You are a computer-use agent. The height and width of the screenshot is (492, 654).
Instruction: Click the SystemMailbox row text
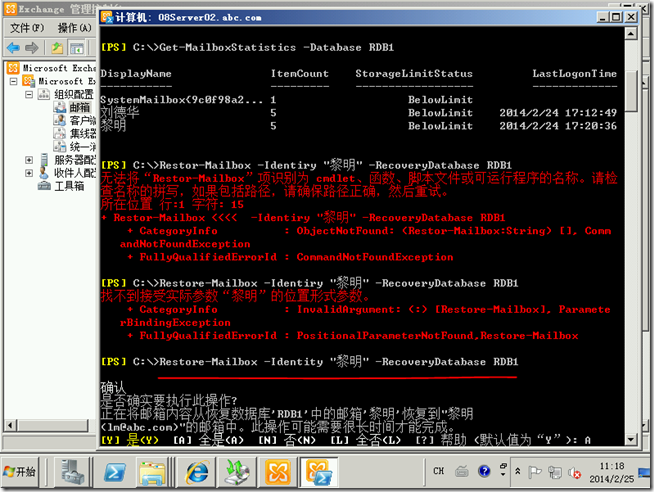tap(182, 100)
